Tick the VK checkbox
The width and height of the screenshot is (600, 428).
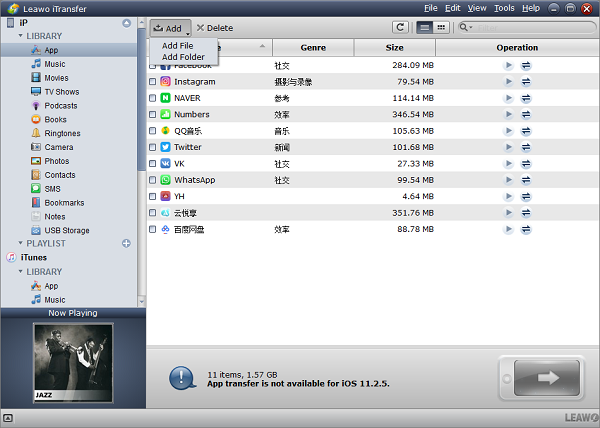pos(152,164)
